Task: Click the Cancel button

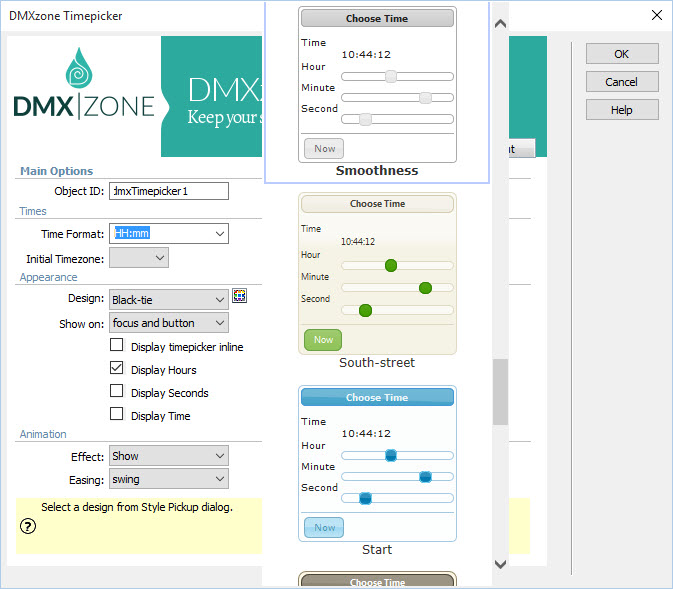Action: pyautogui.click(x=622, y=82)
